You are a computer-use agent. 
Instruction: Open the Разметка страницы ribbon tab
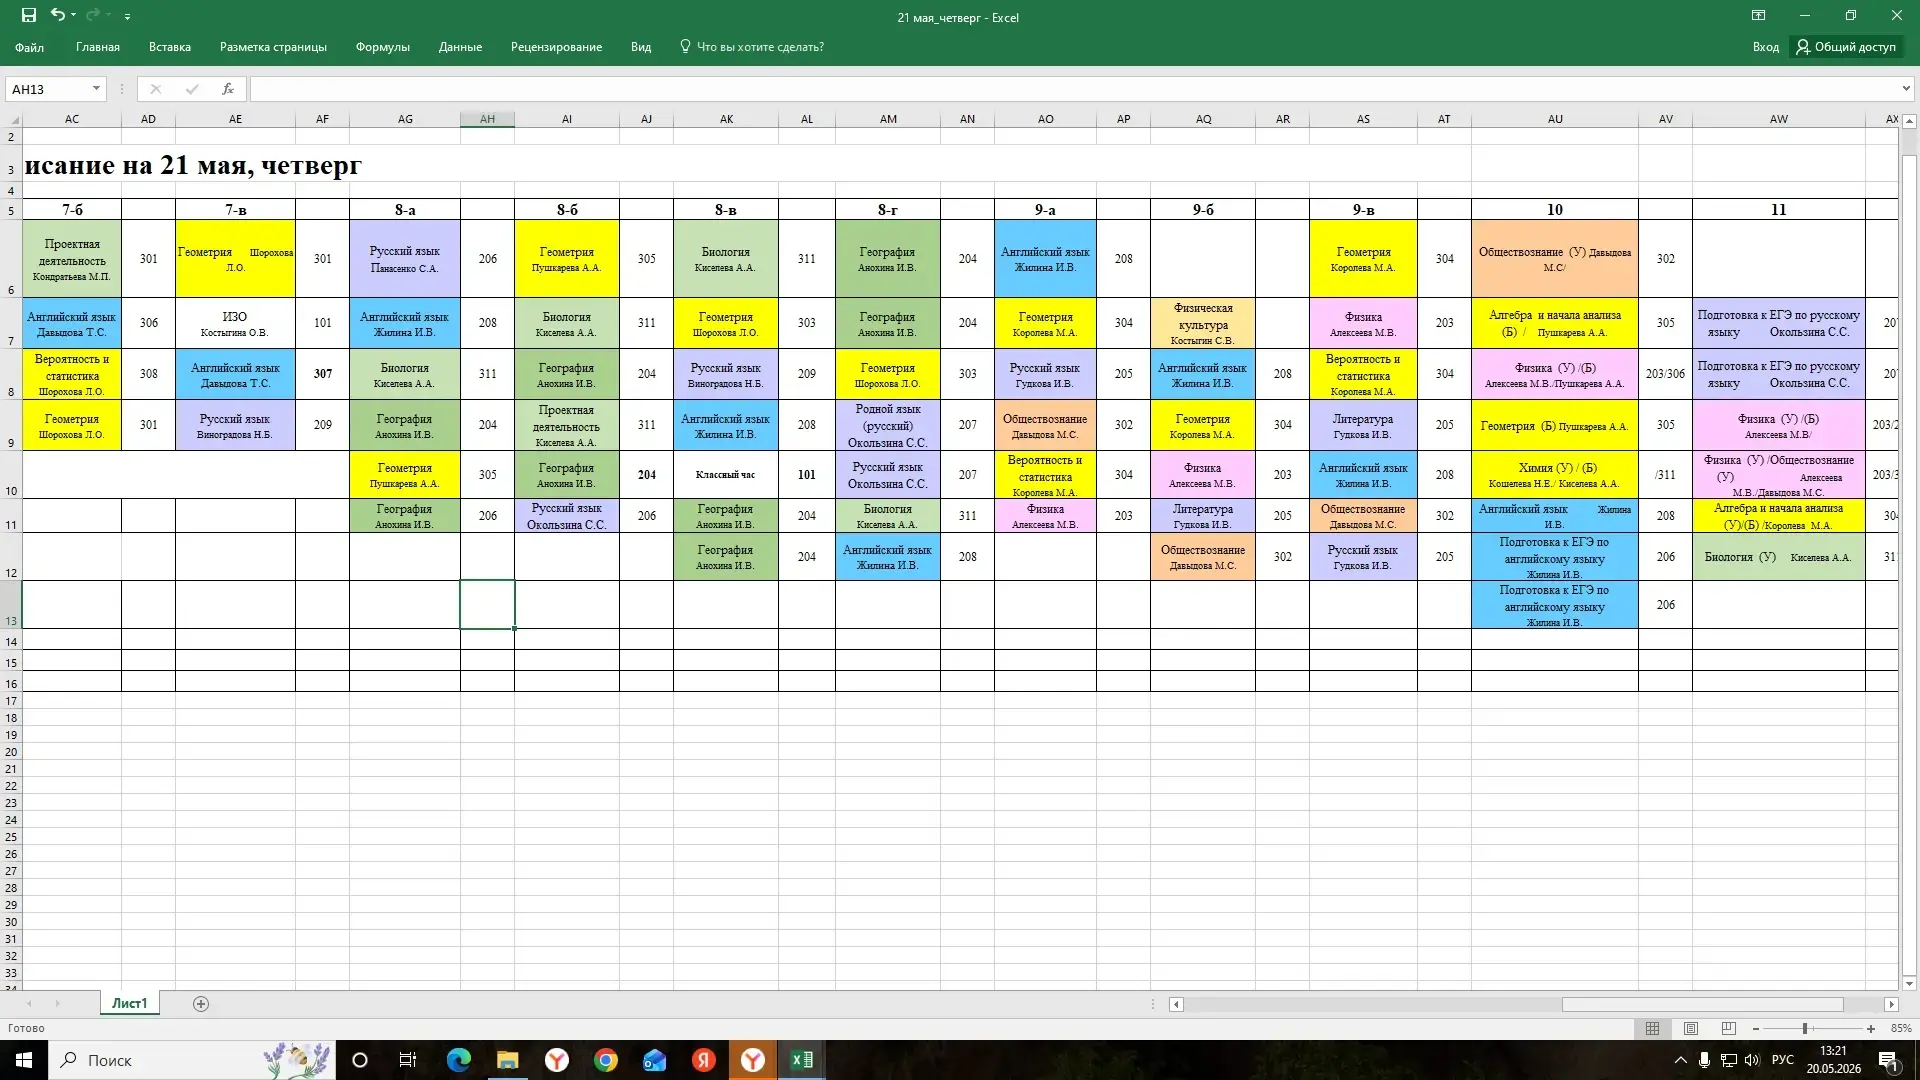[273, 47]
